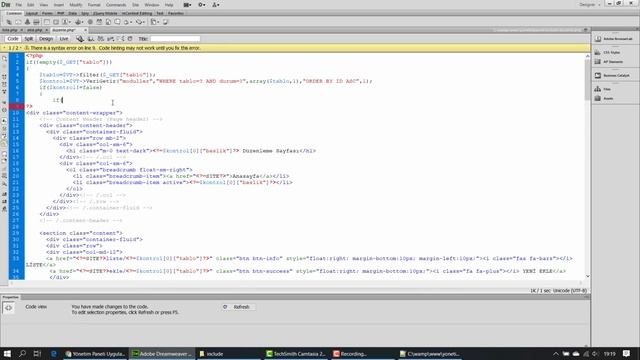Switch to the PHP insert tab
The image size is (640, 360).
point(60,13)
